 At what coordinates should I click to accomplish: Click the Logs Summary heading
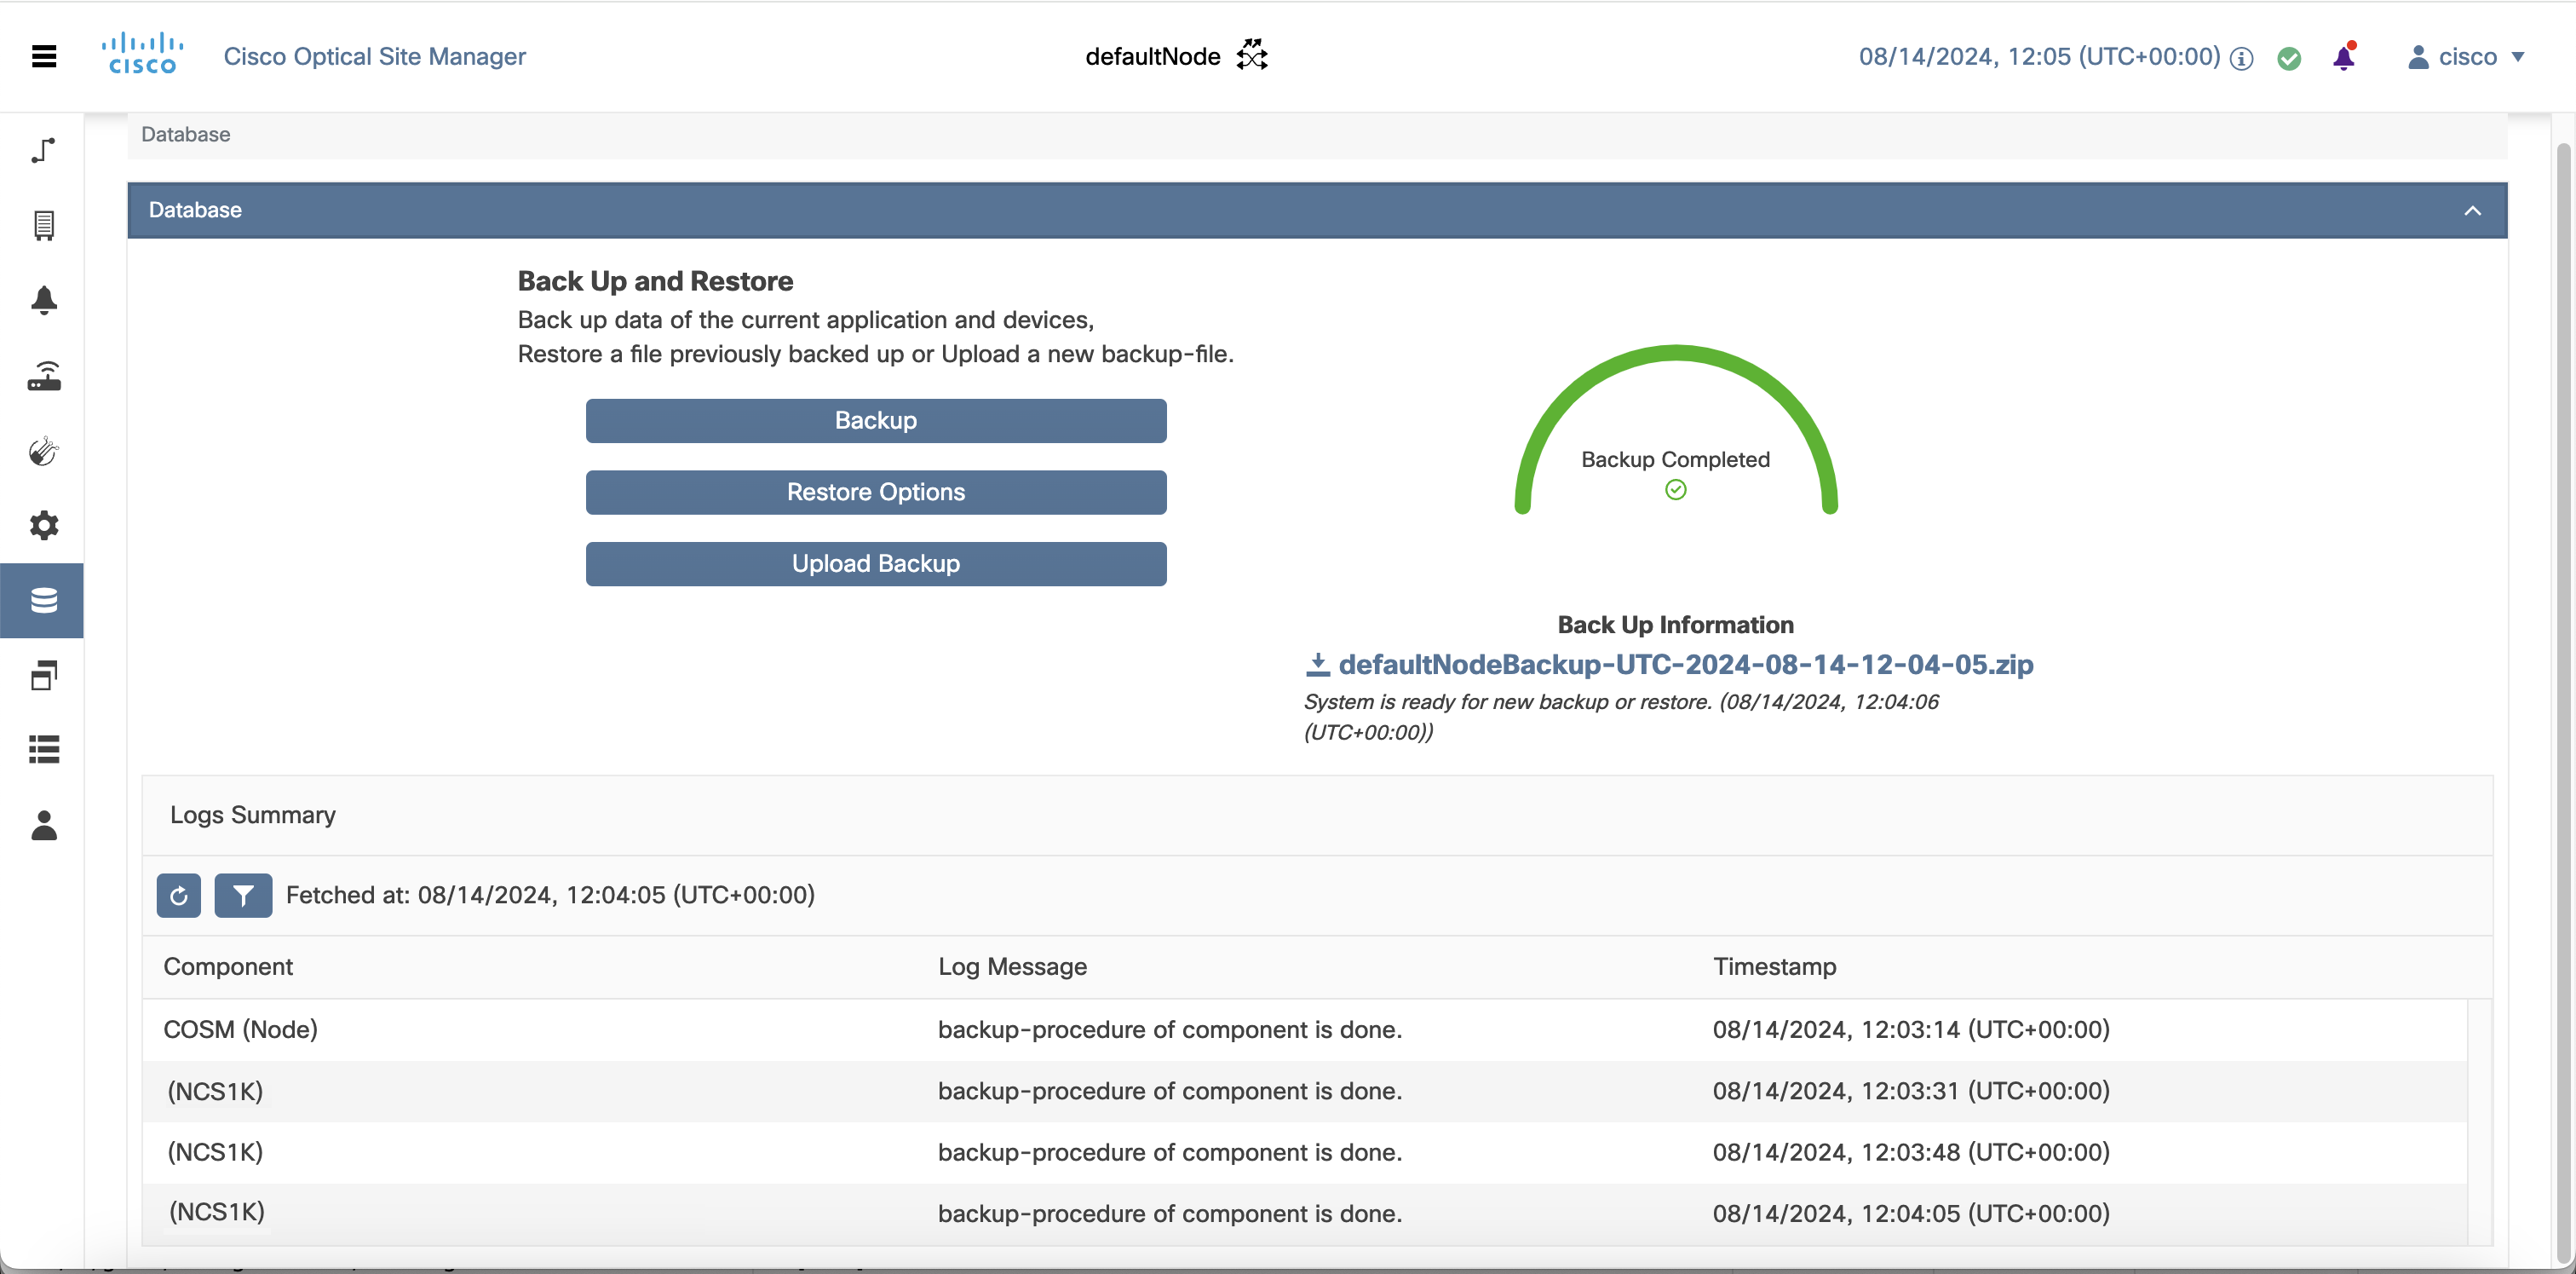pyautogui.click(x=253, y=815)
